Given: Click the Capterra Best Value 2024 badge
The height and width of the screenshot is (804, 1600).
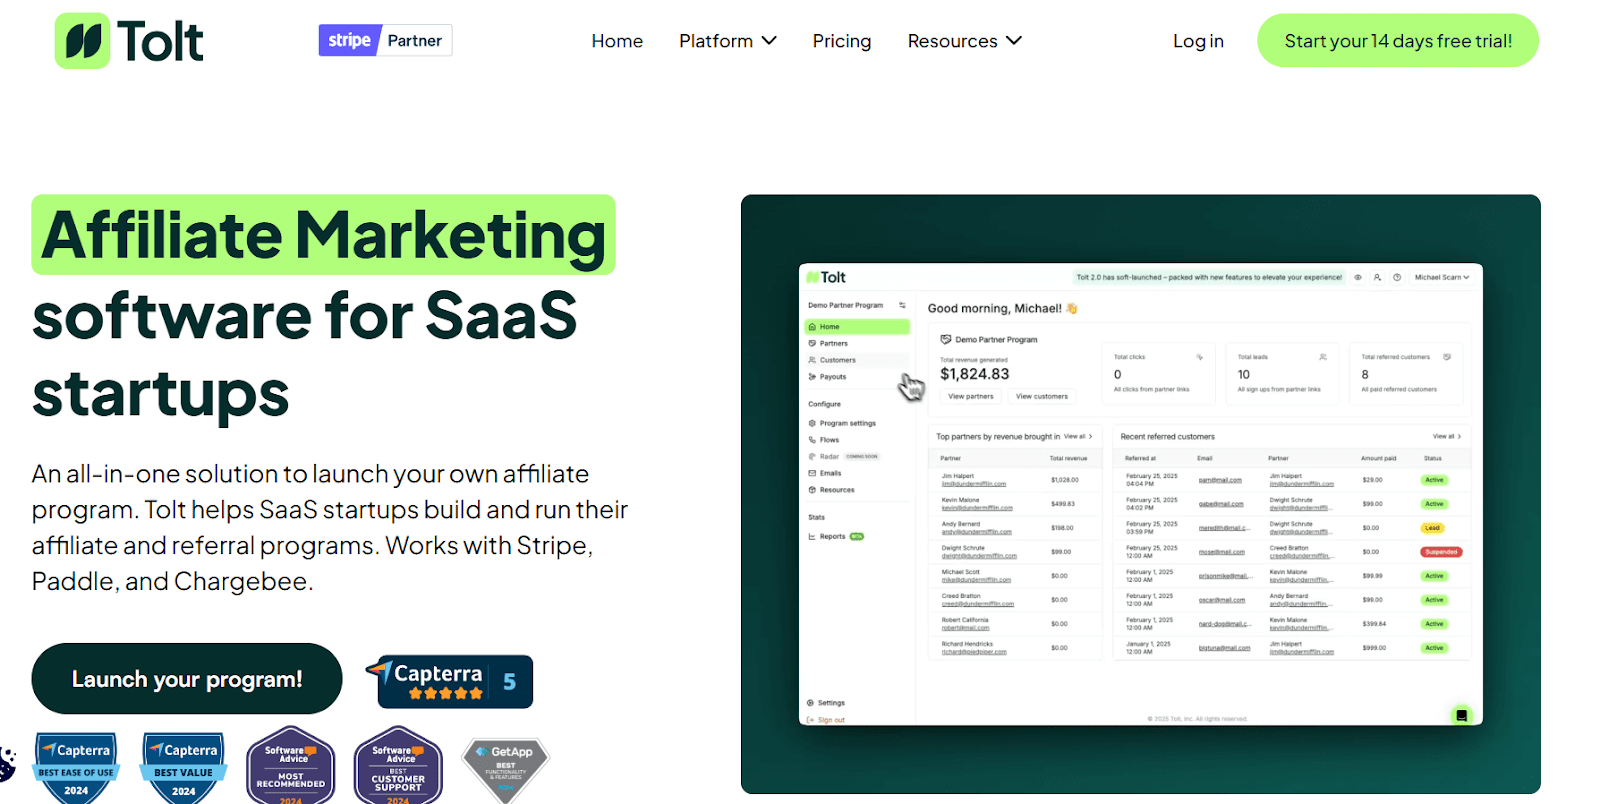Looking at the screenshot, I should point(184,768).
